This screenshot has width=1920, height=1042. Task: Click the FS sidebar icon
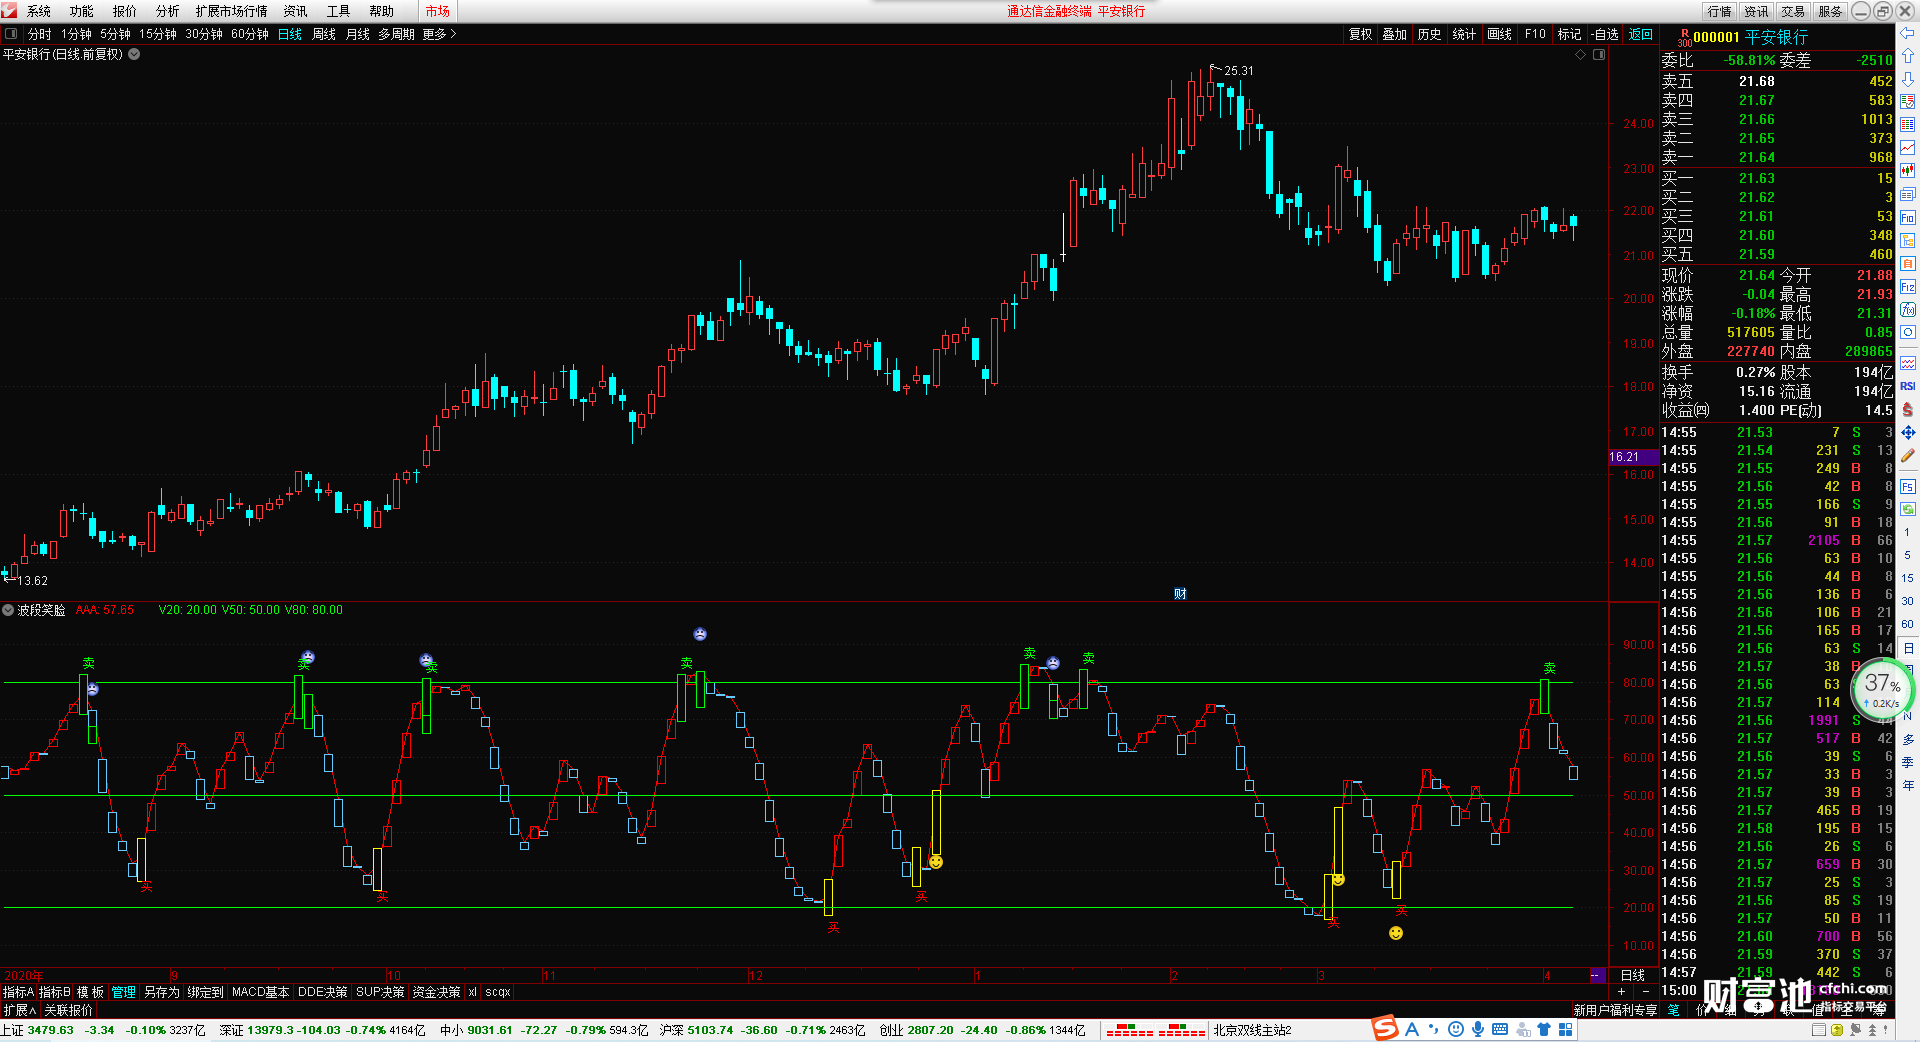pos(1907,486)
